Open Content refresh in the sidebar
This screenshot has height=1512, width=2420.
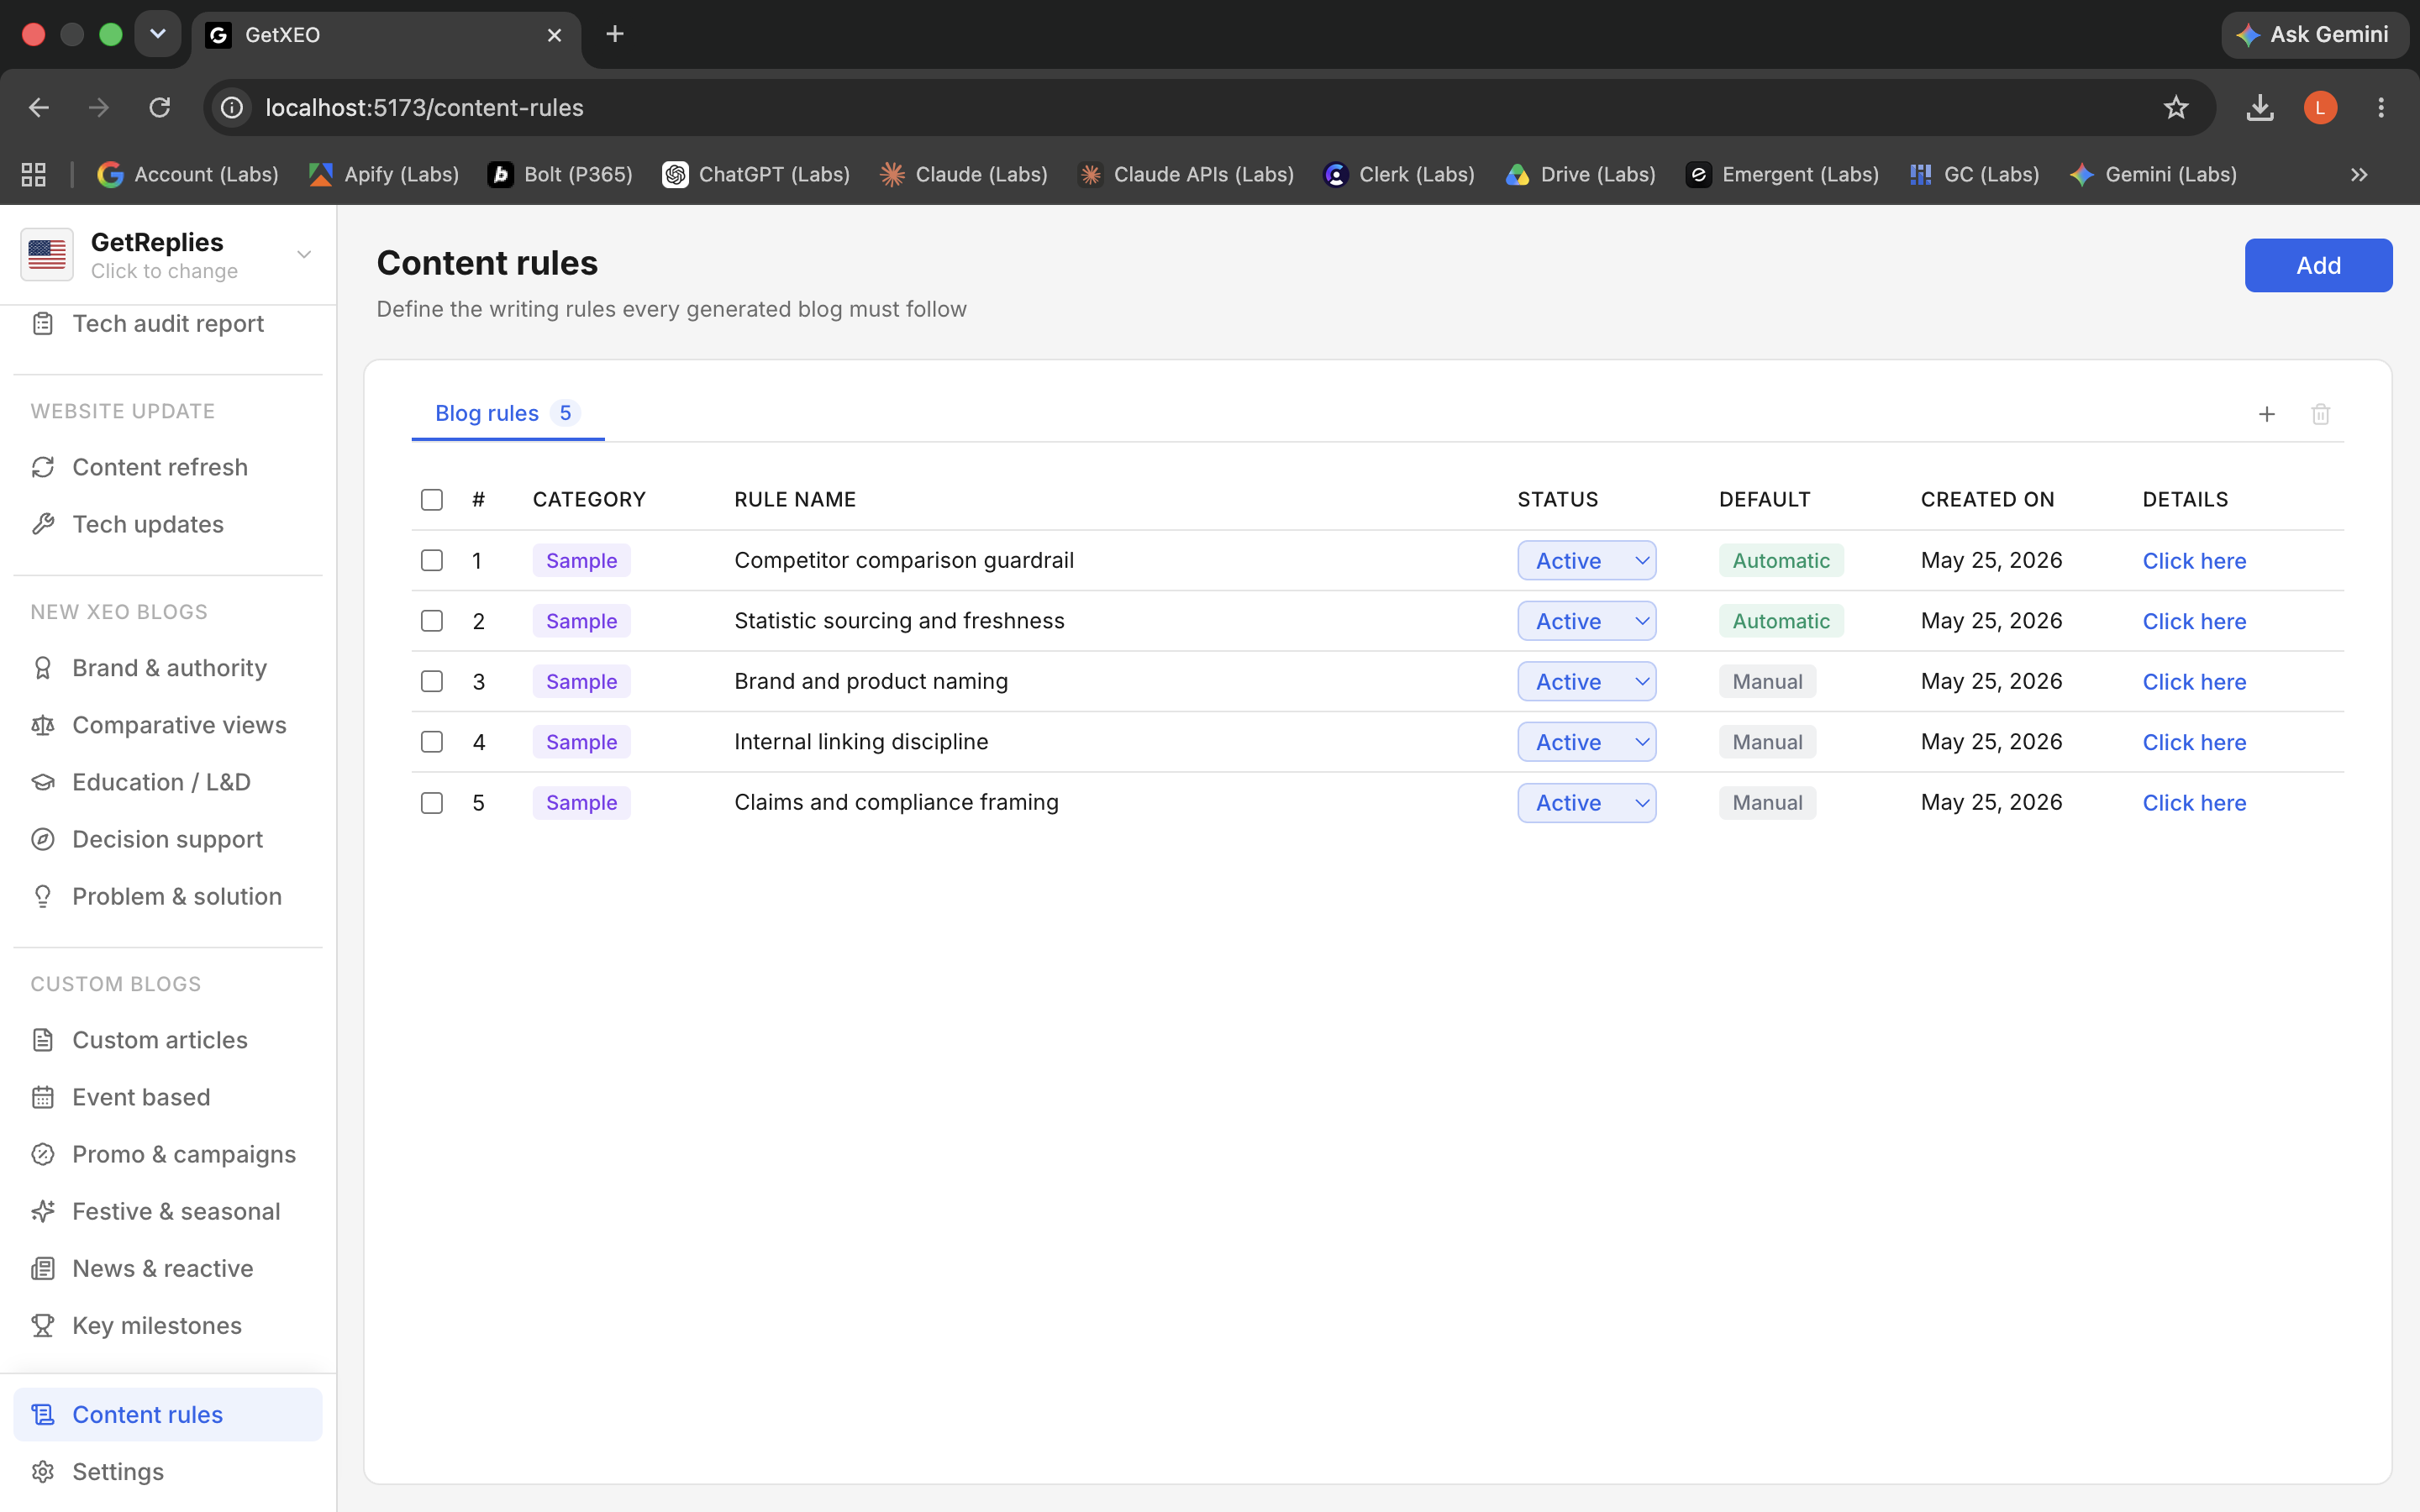tap(167, 467)
